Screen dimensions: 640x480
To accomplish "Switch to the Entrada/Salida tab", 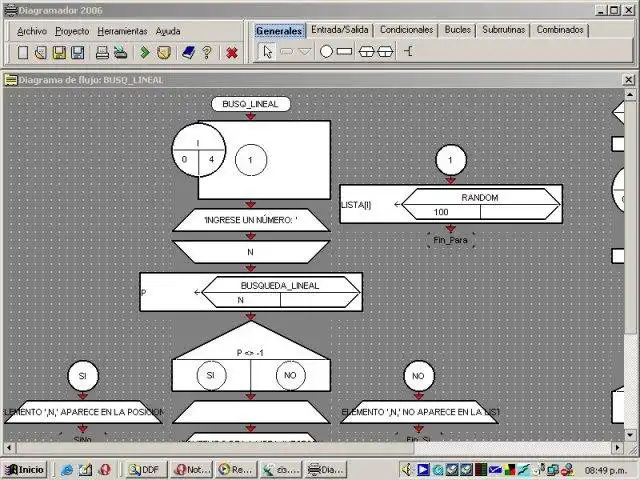I will (x=340, y=30).
